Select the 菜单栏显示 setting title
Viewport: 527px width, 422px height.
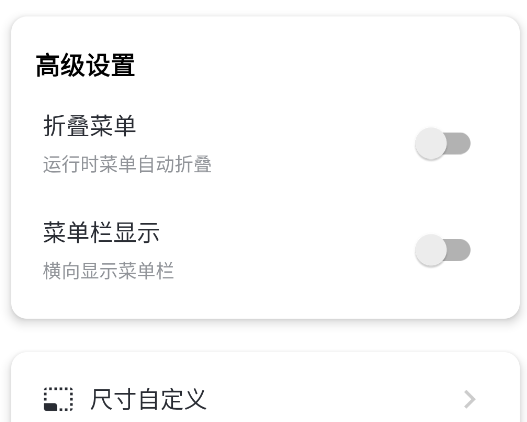[101, 232]
